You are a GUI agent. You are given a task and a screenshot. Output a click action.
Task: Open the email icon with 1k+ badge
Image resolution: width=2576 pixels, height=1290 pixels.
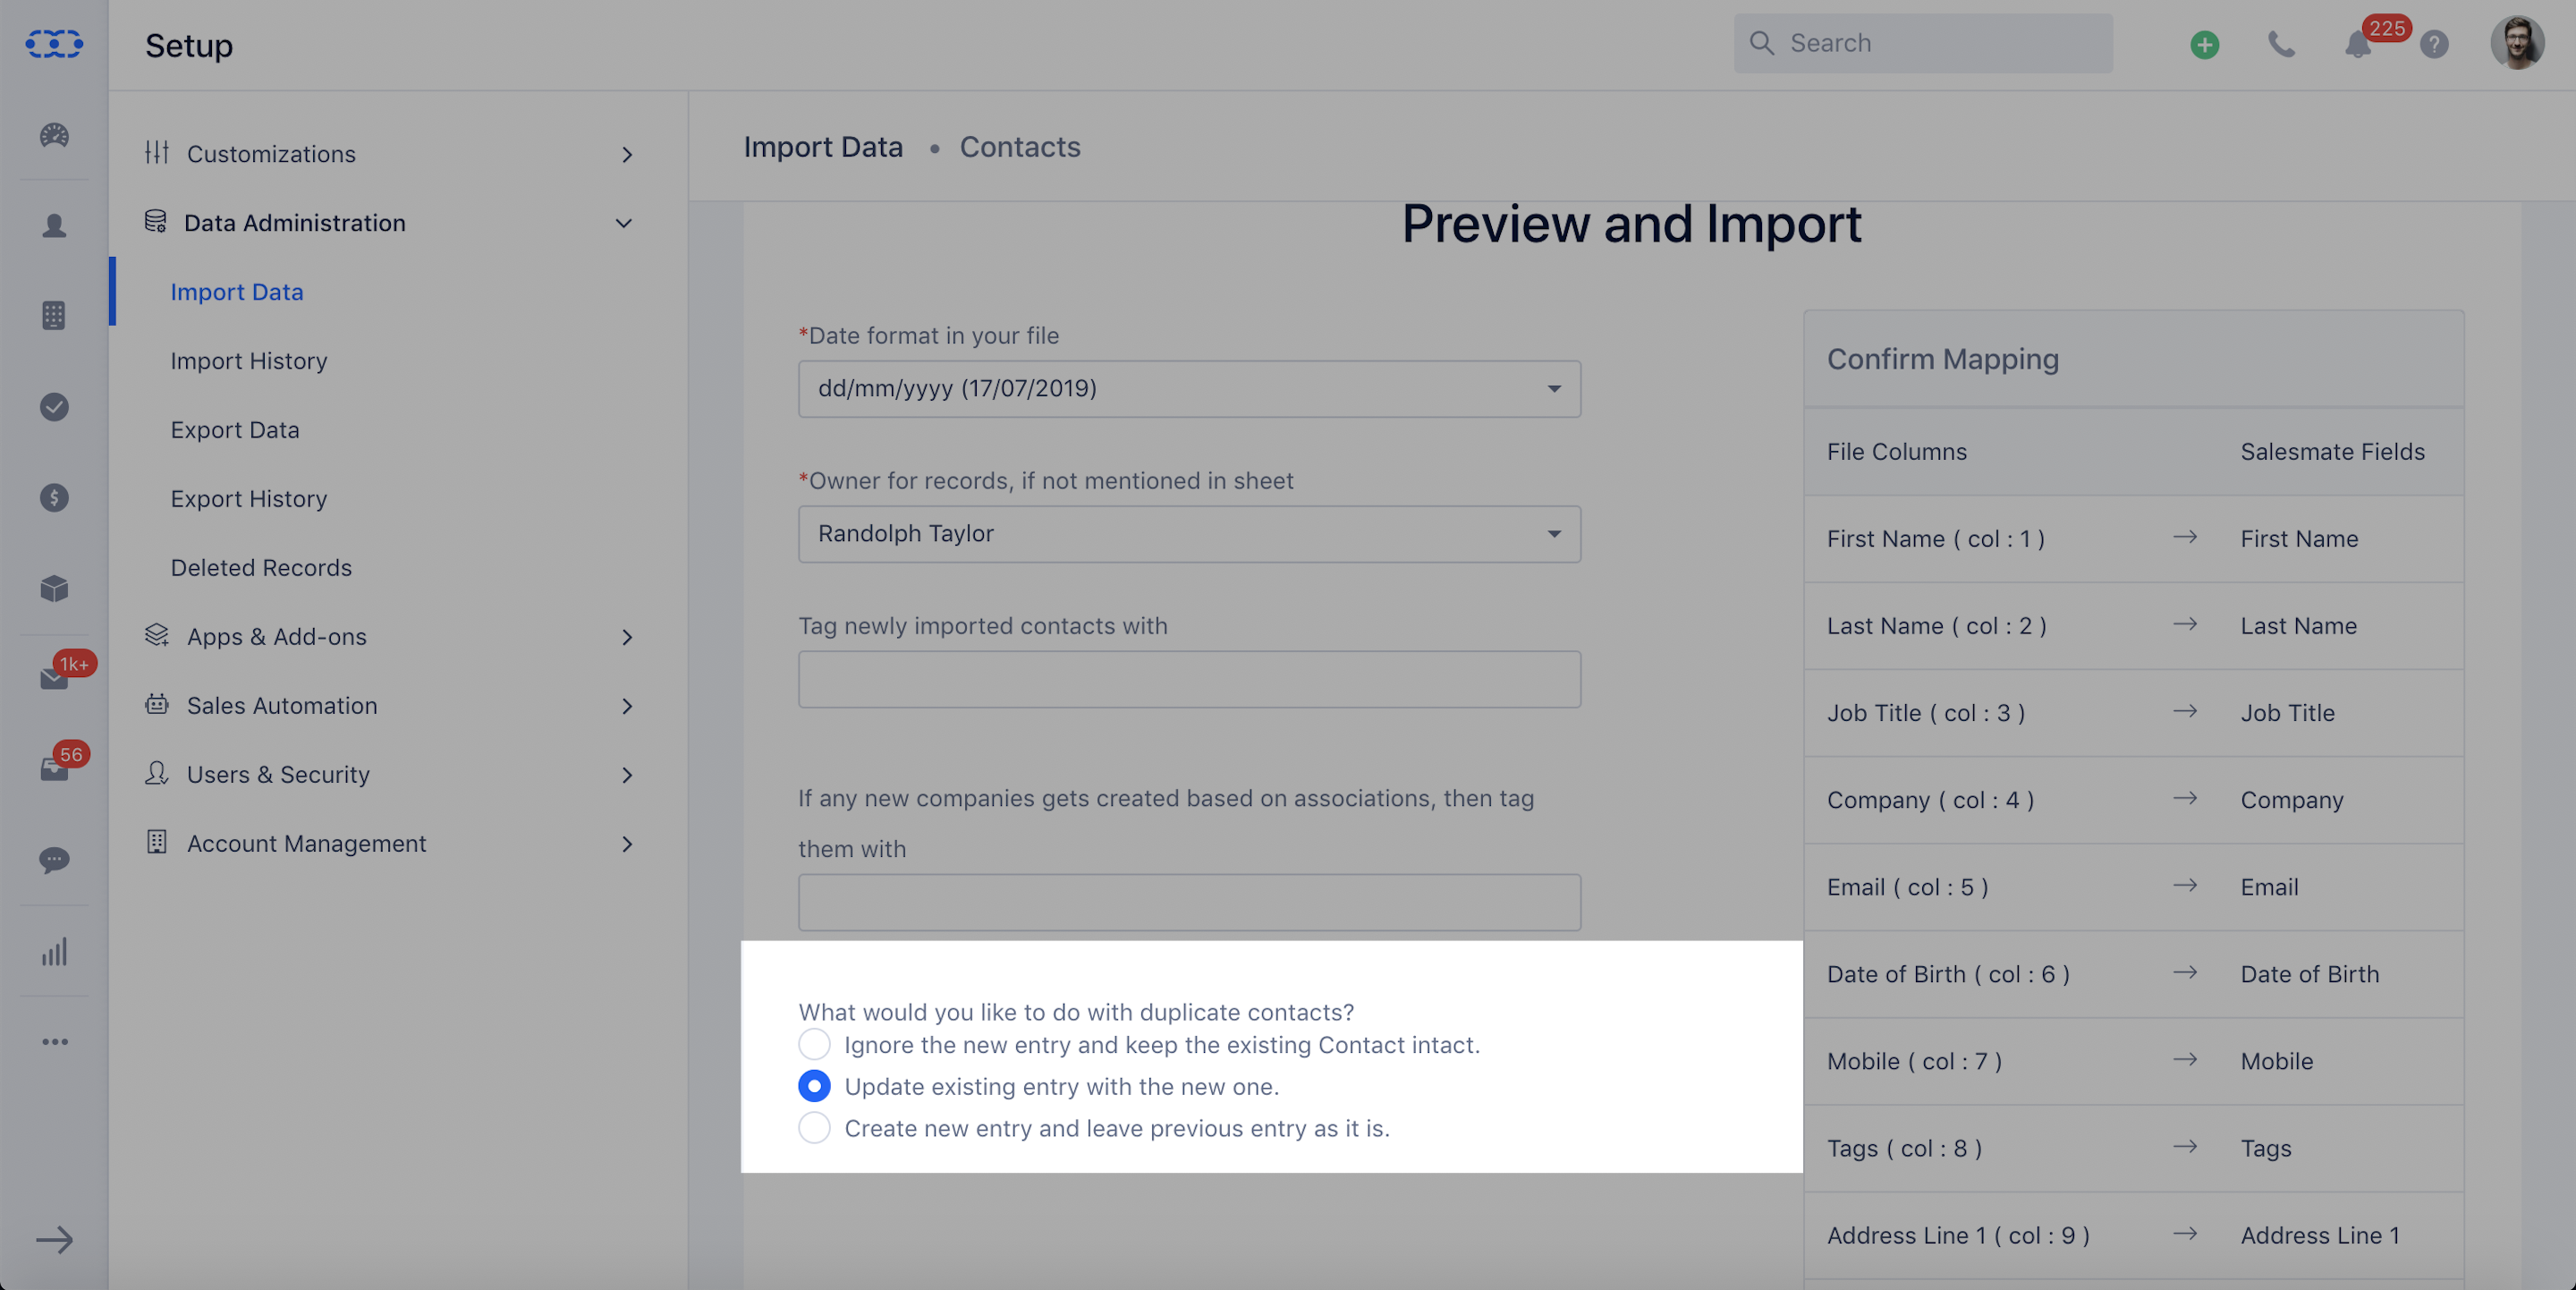click(x=54, y=678)
